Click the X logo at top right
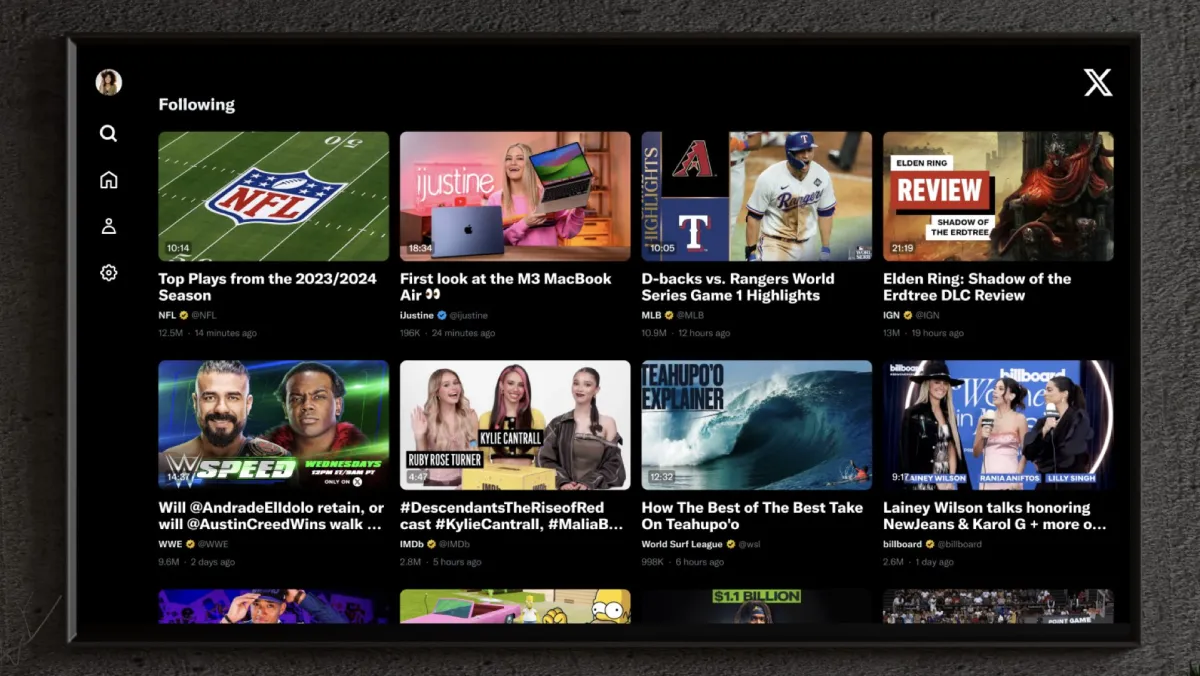1200x676 pixels. tap(1097, 83)
